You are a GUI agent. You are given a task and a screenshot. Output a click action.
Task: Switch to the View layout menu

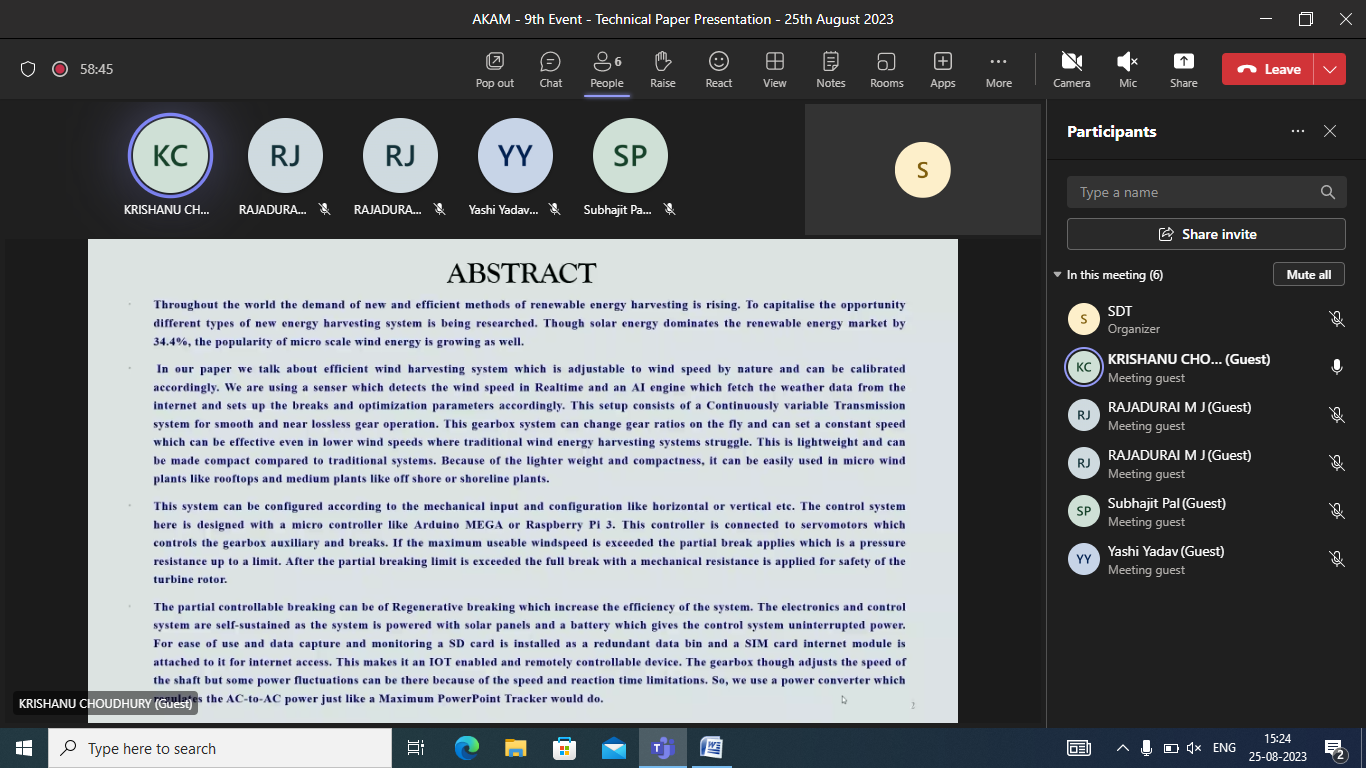point(774,69)
